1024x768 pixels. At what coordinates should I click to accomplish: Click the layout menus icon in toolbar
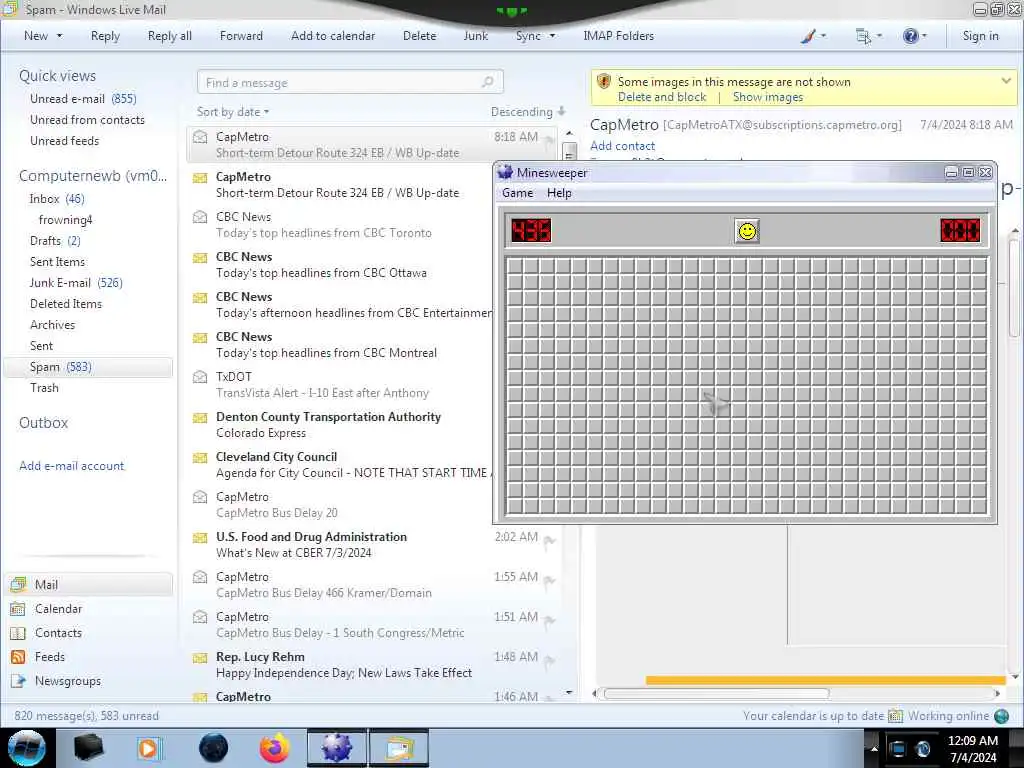863,37
